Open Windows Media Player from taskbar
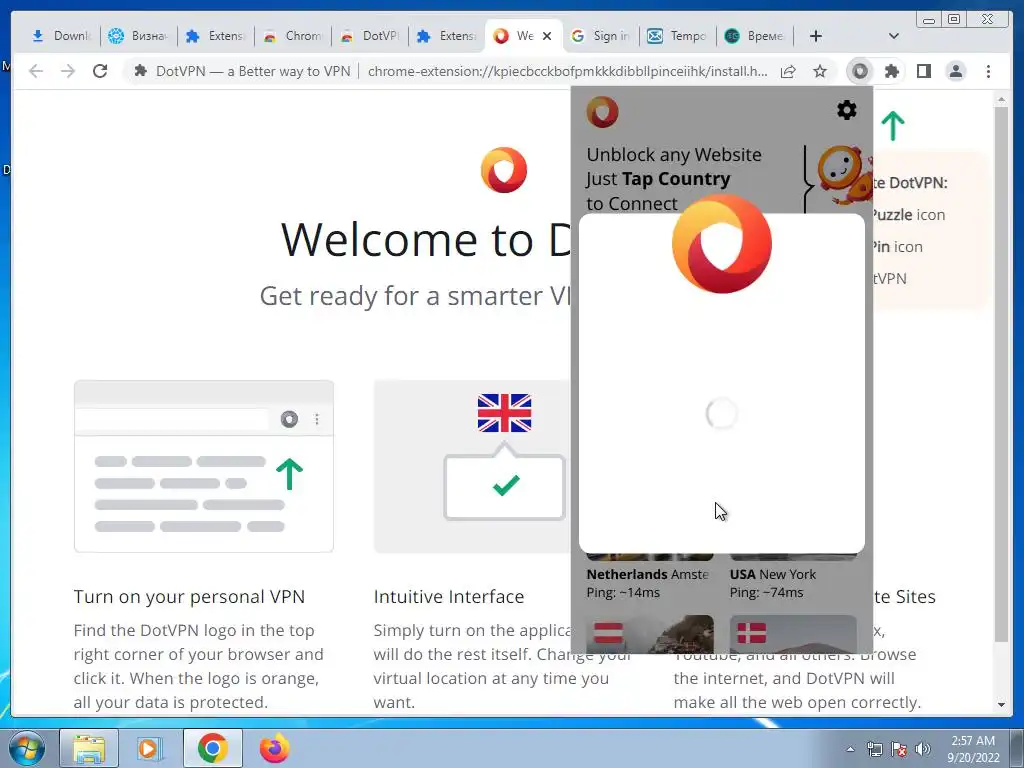 click(150, 748)
